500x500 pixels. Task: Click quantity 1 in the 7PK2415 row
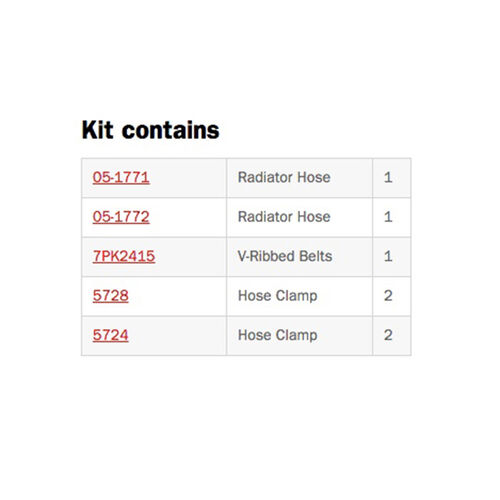388,256
